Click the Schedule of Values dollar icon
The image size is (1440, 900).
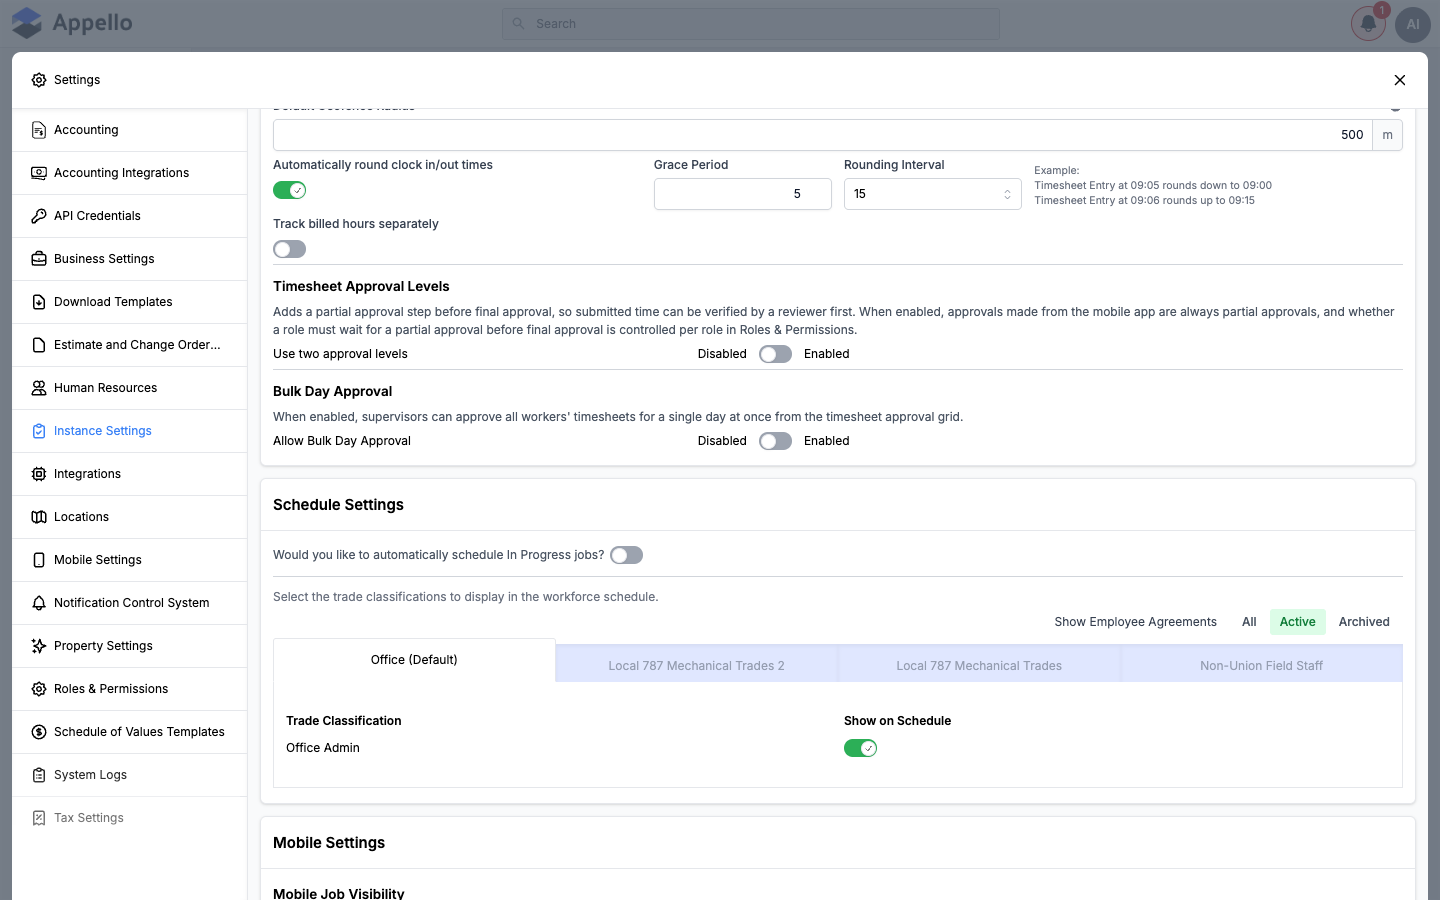point(39,732)
